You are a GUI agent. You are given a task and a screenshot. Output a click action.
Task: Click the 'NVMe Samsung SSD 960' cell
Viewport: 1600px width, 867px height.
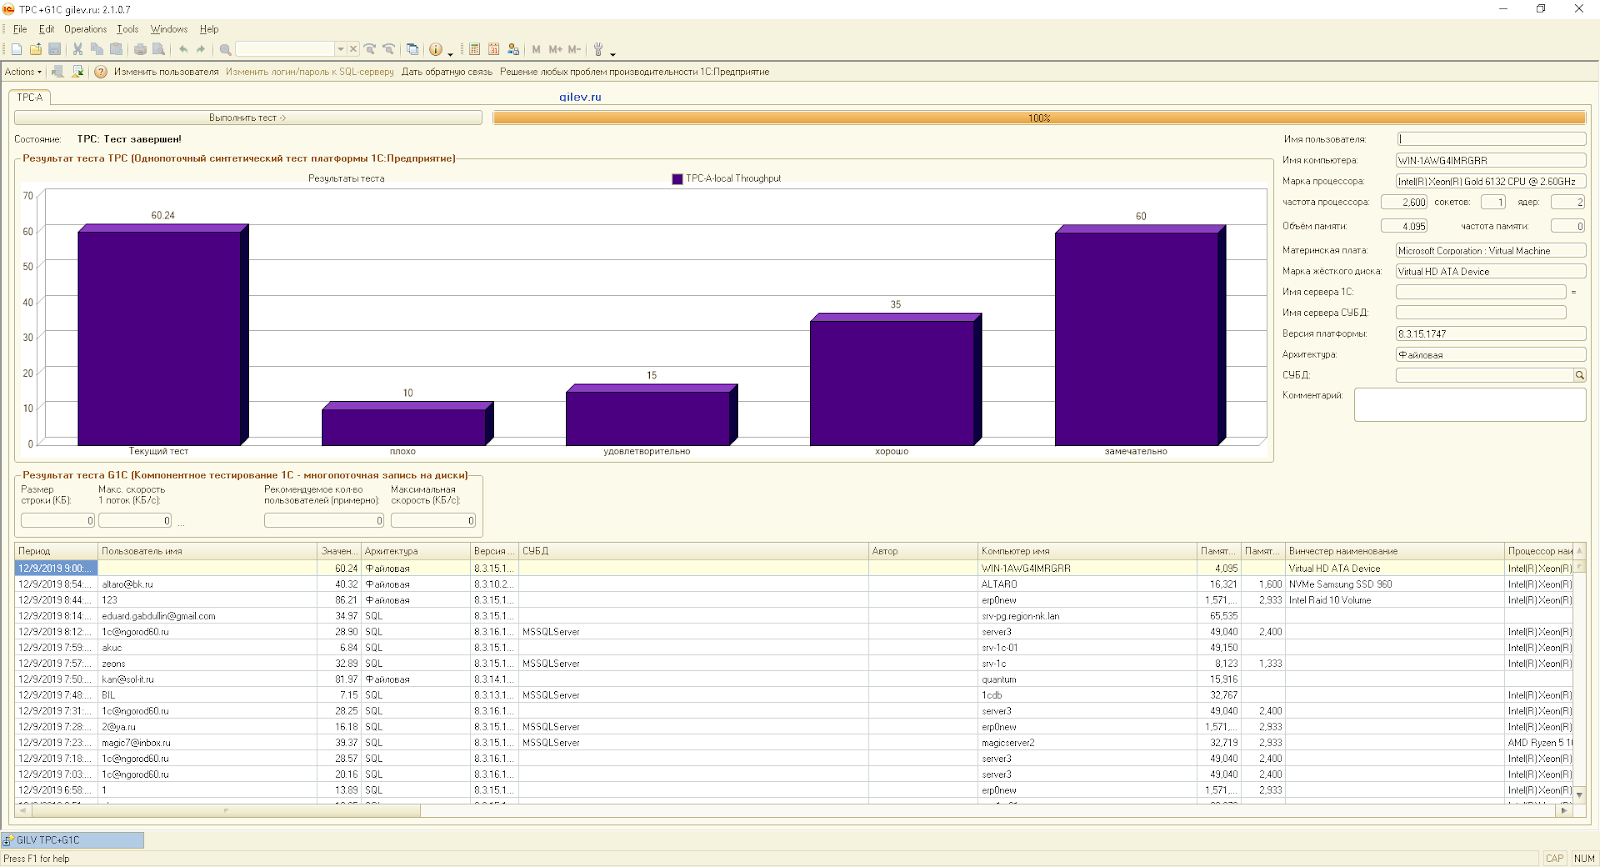1394,584
